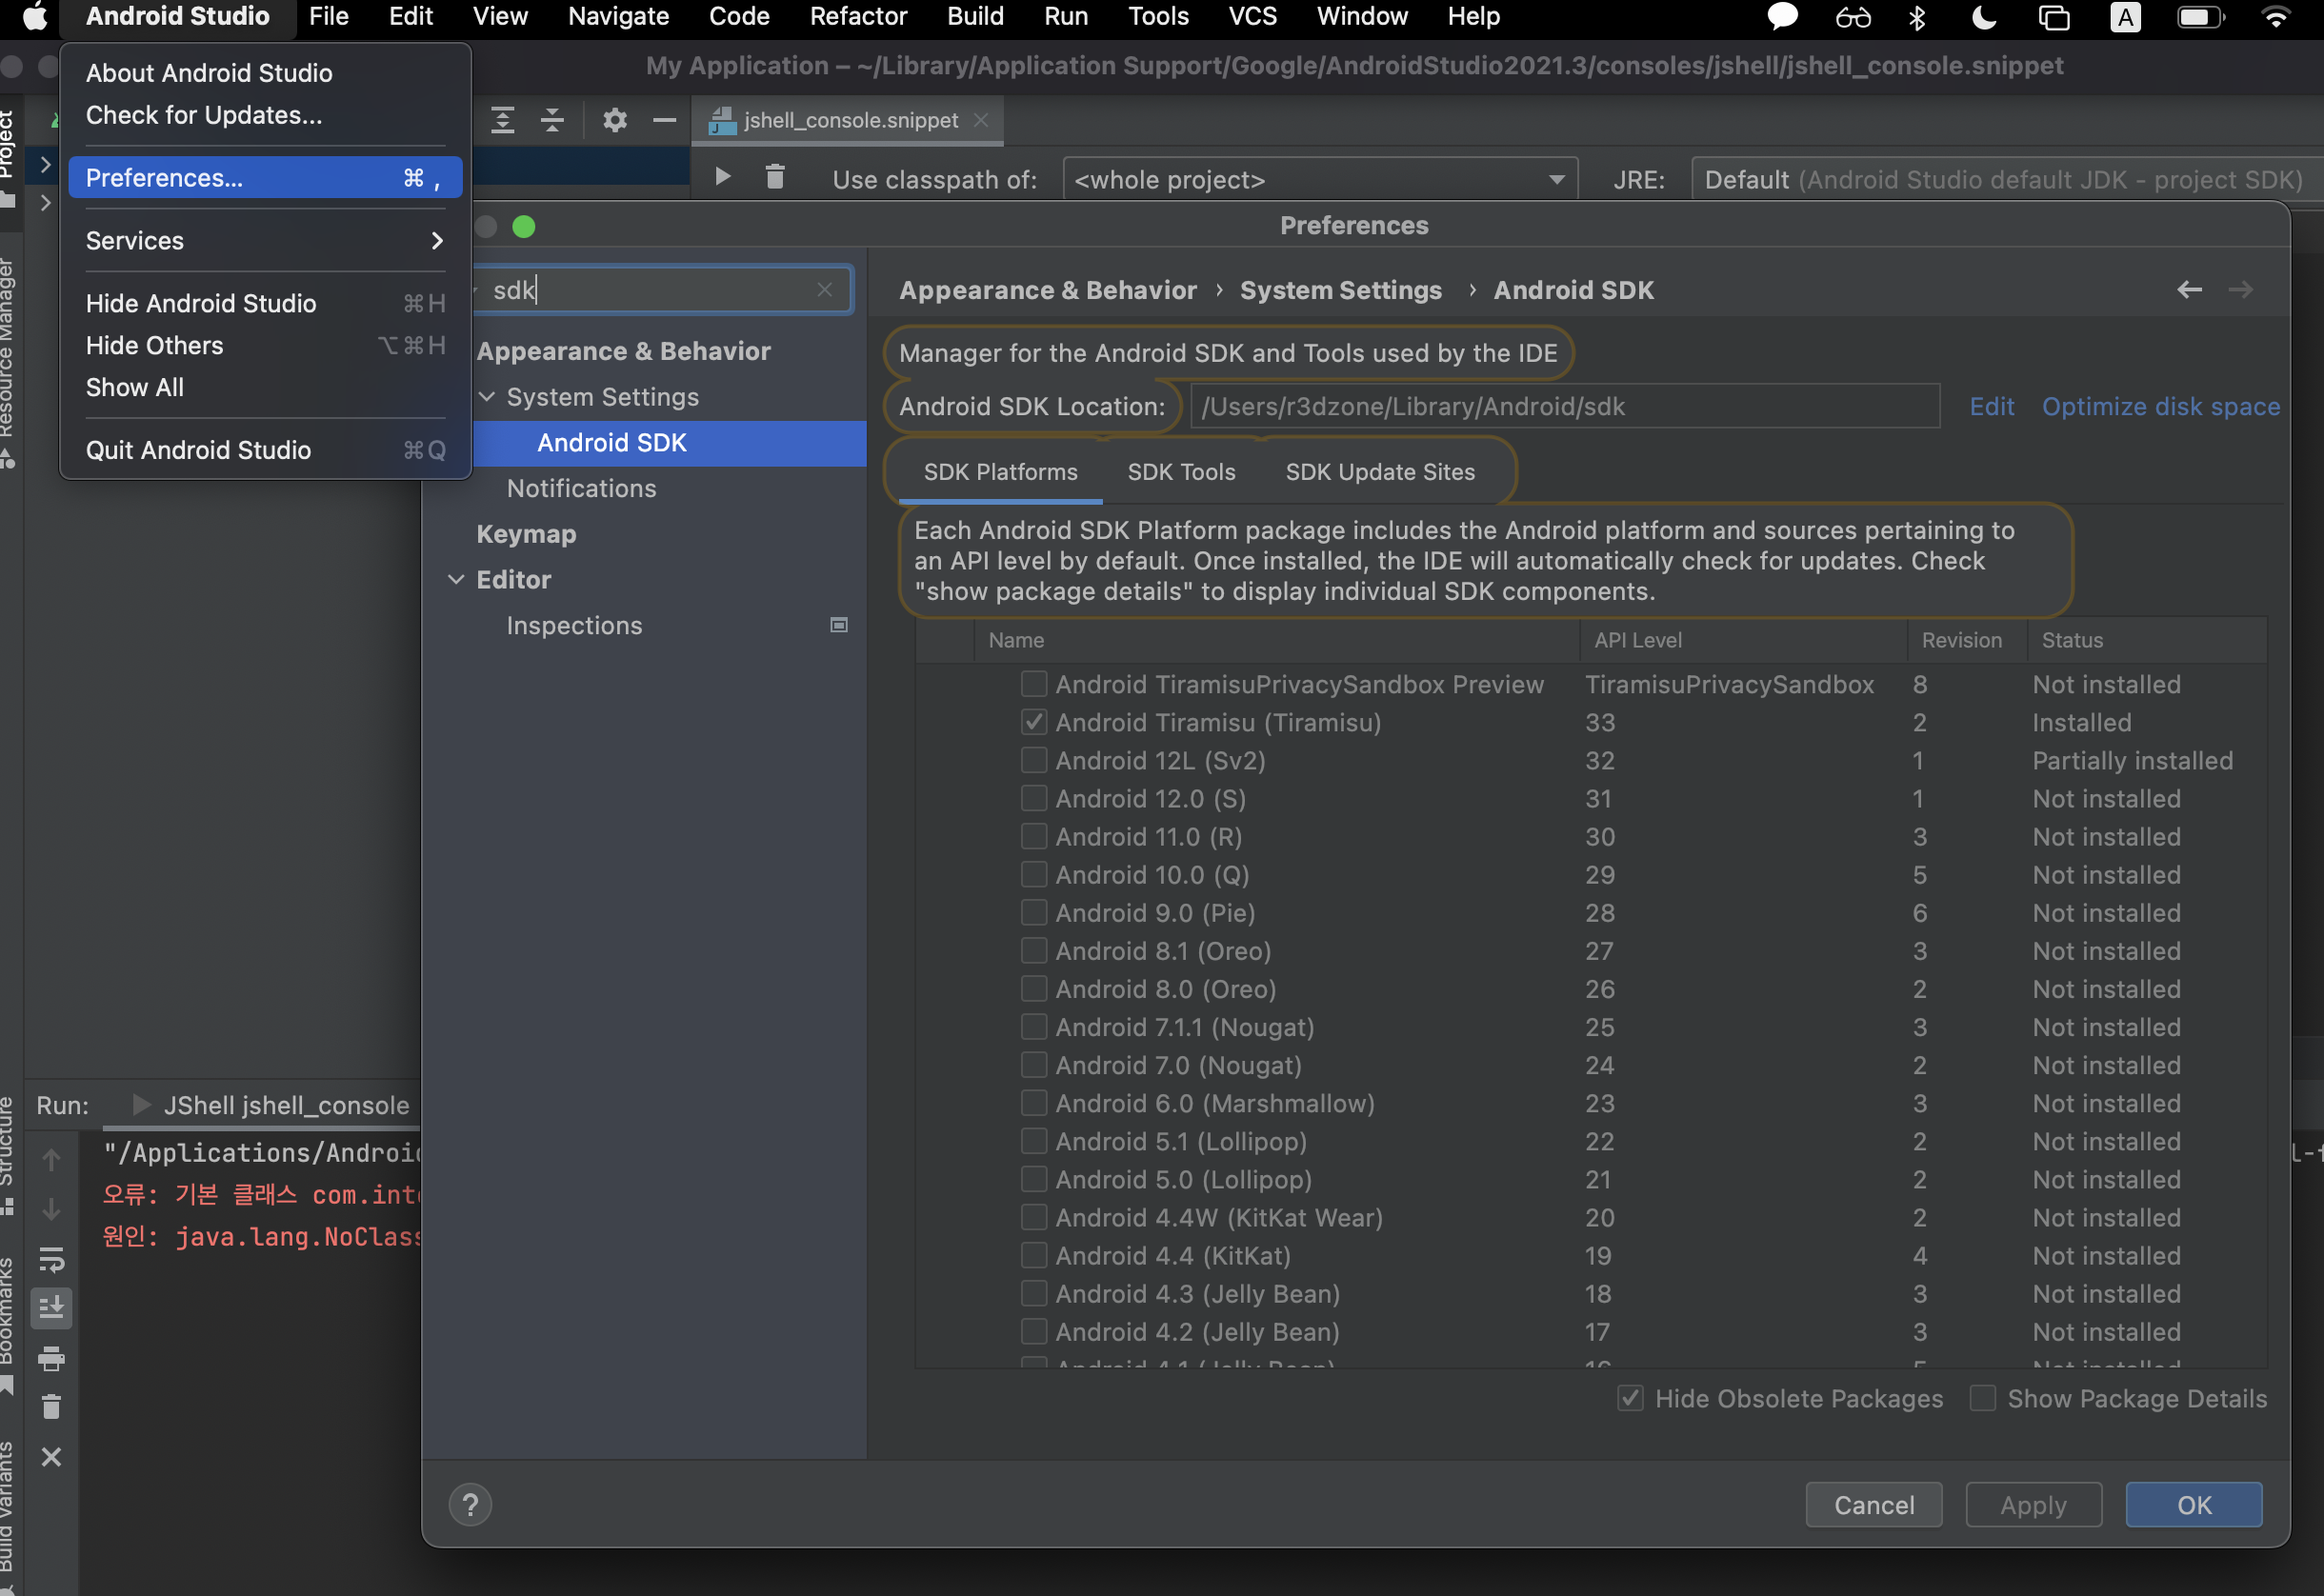Open the Use classpath of dropdown

1319,180
